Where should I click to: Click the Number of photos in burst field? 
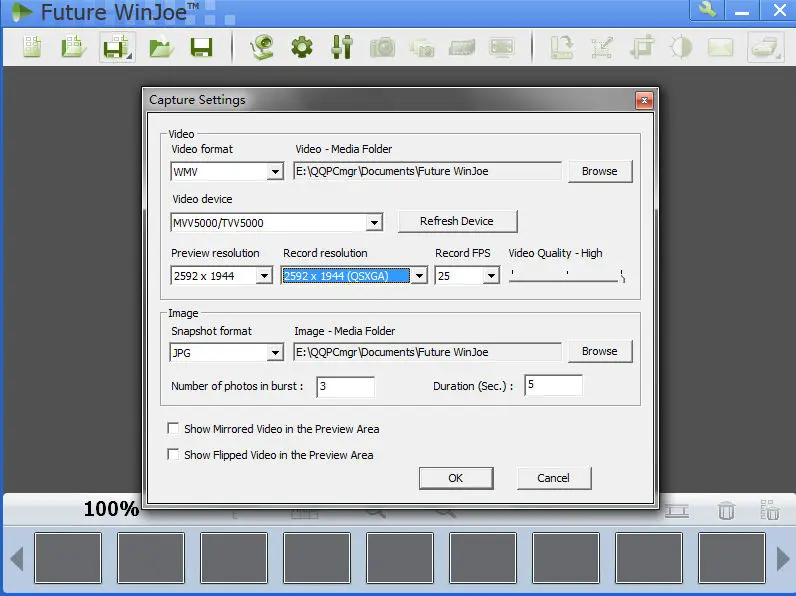click(345, 387)
